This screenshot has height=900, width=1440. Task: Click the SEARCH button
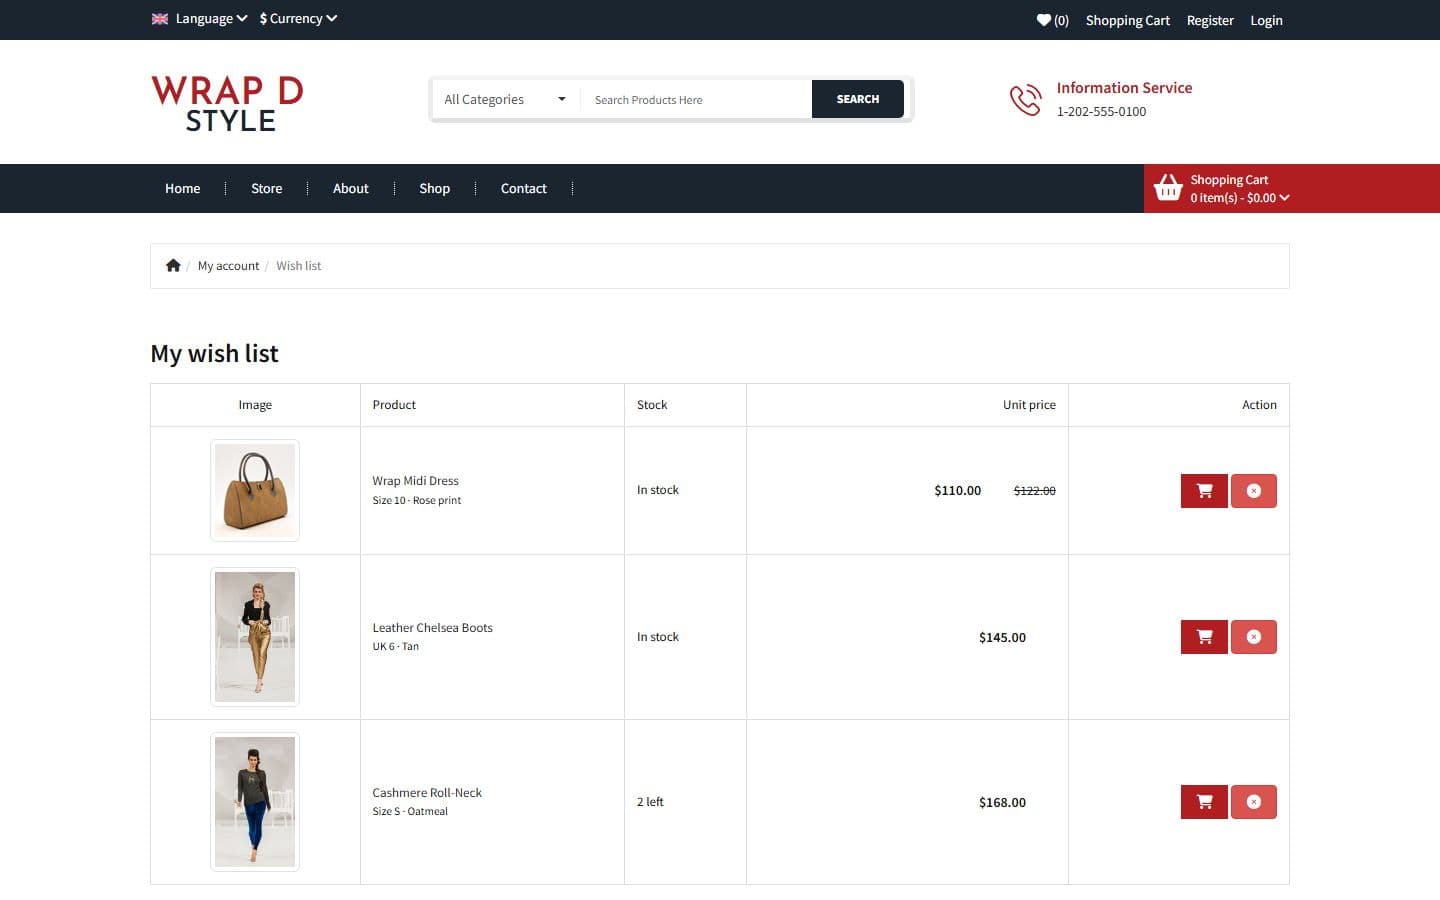click(858, 99)
